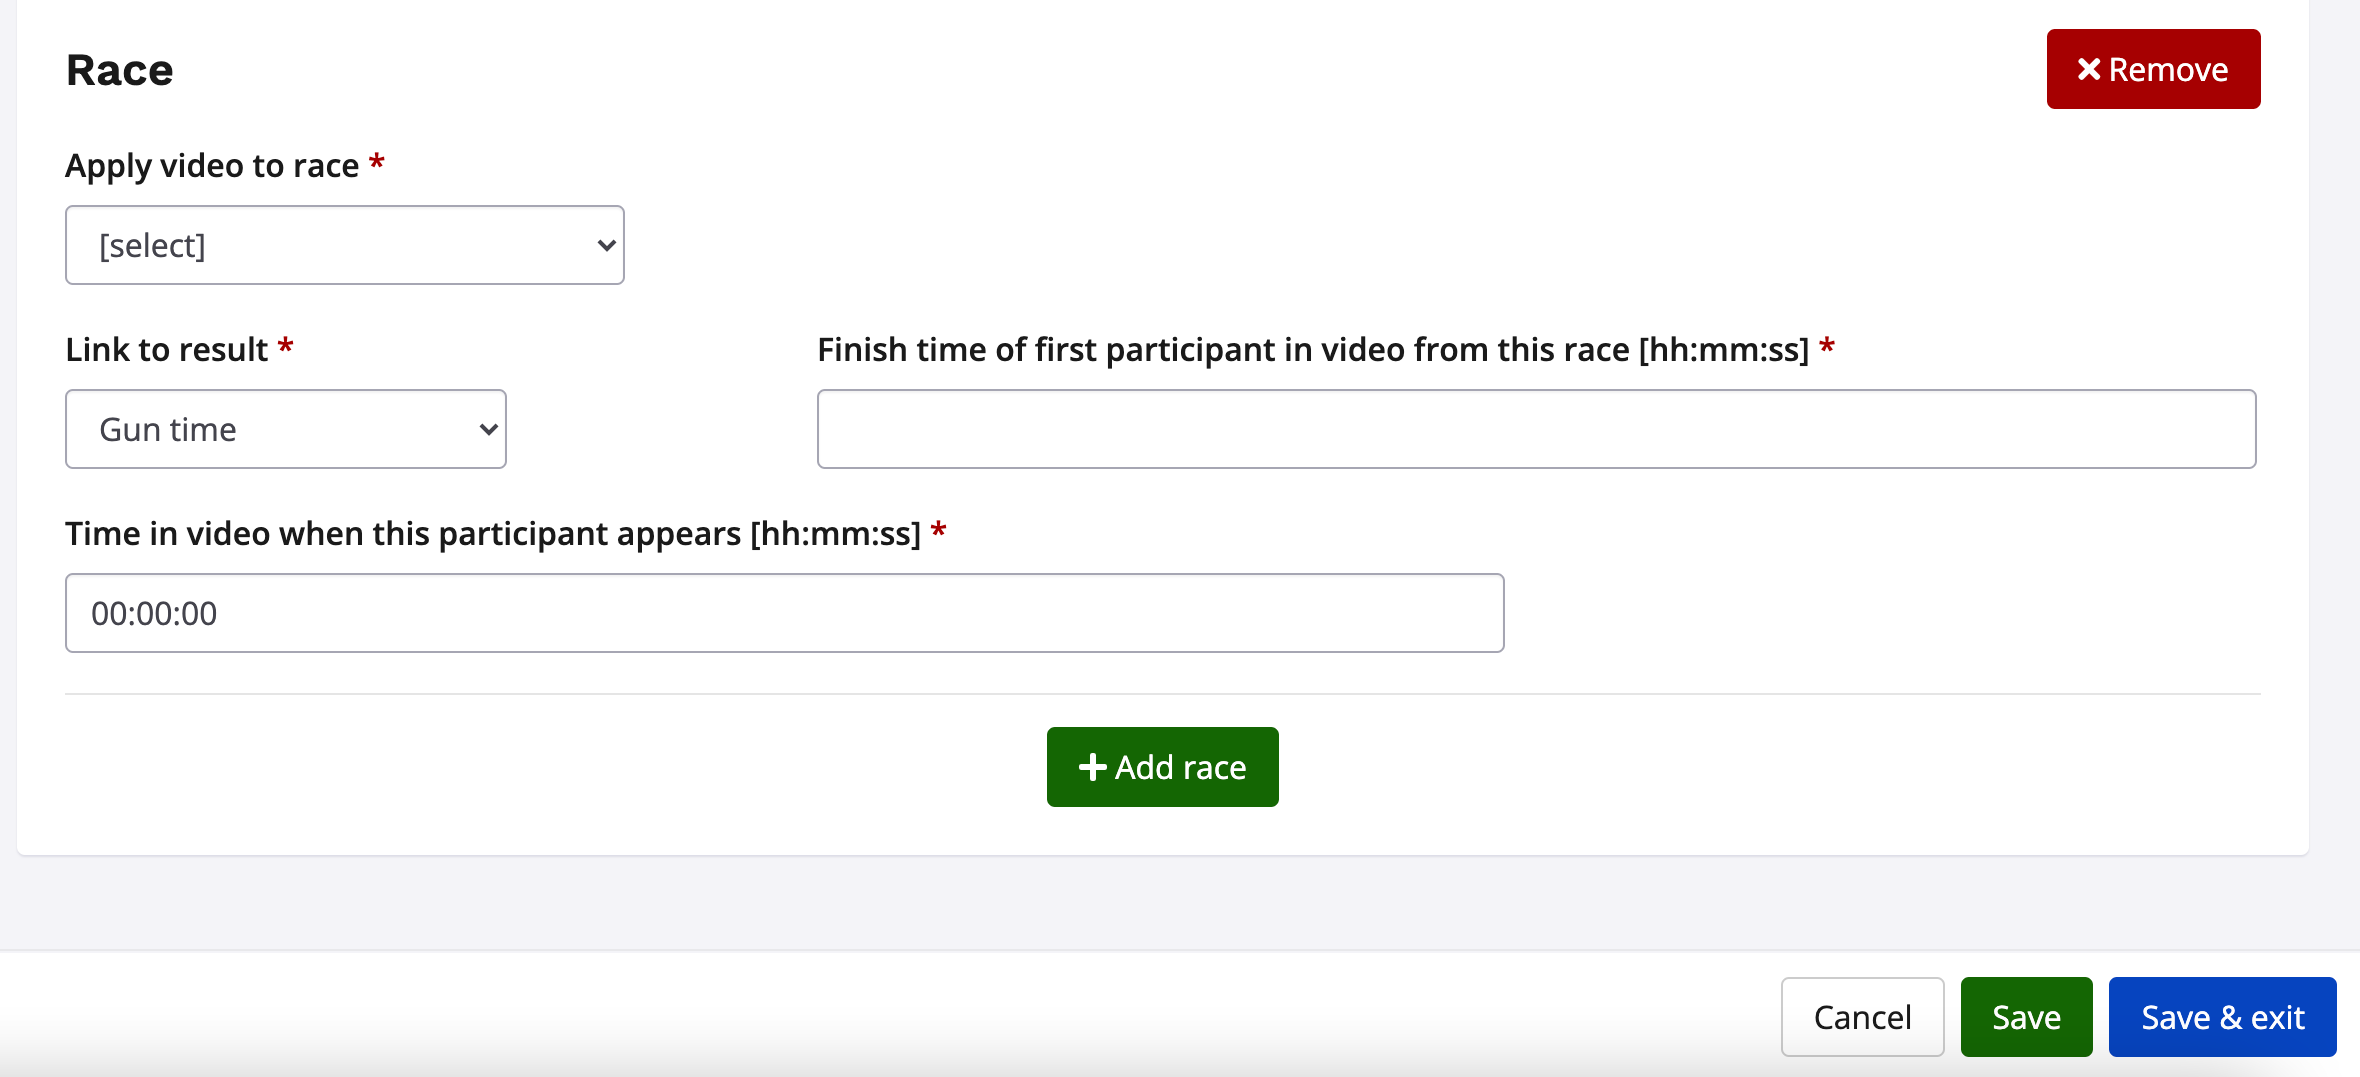2360x1077 pixels.
Task: Click the X icon on the Remove button
Action: [2090, 68]
